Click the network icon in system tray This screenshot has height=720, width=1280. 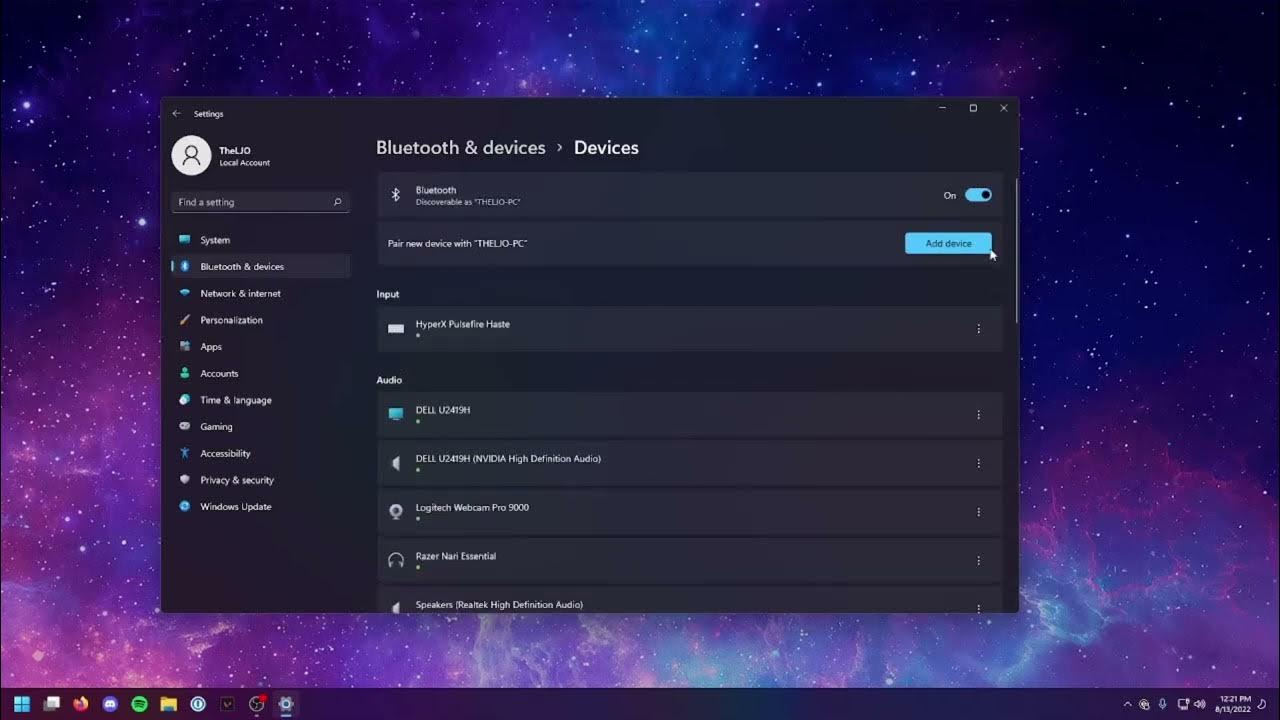coord(1183,704)
